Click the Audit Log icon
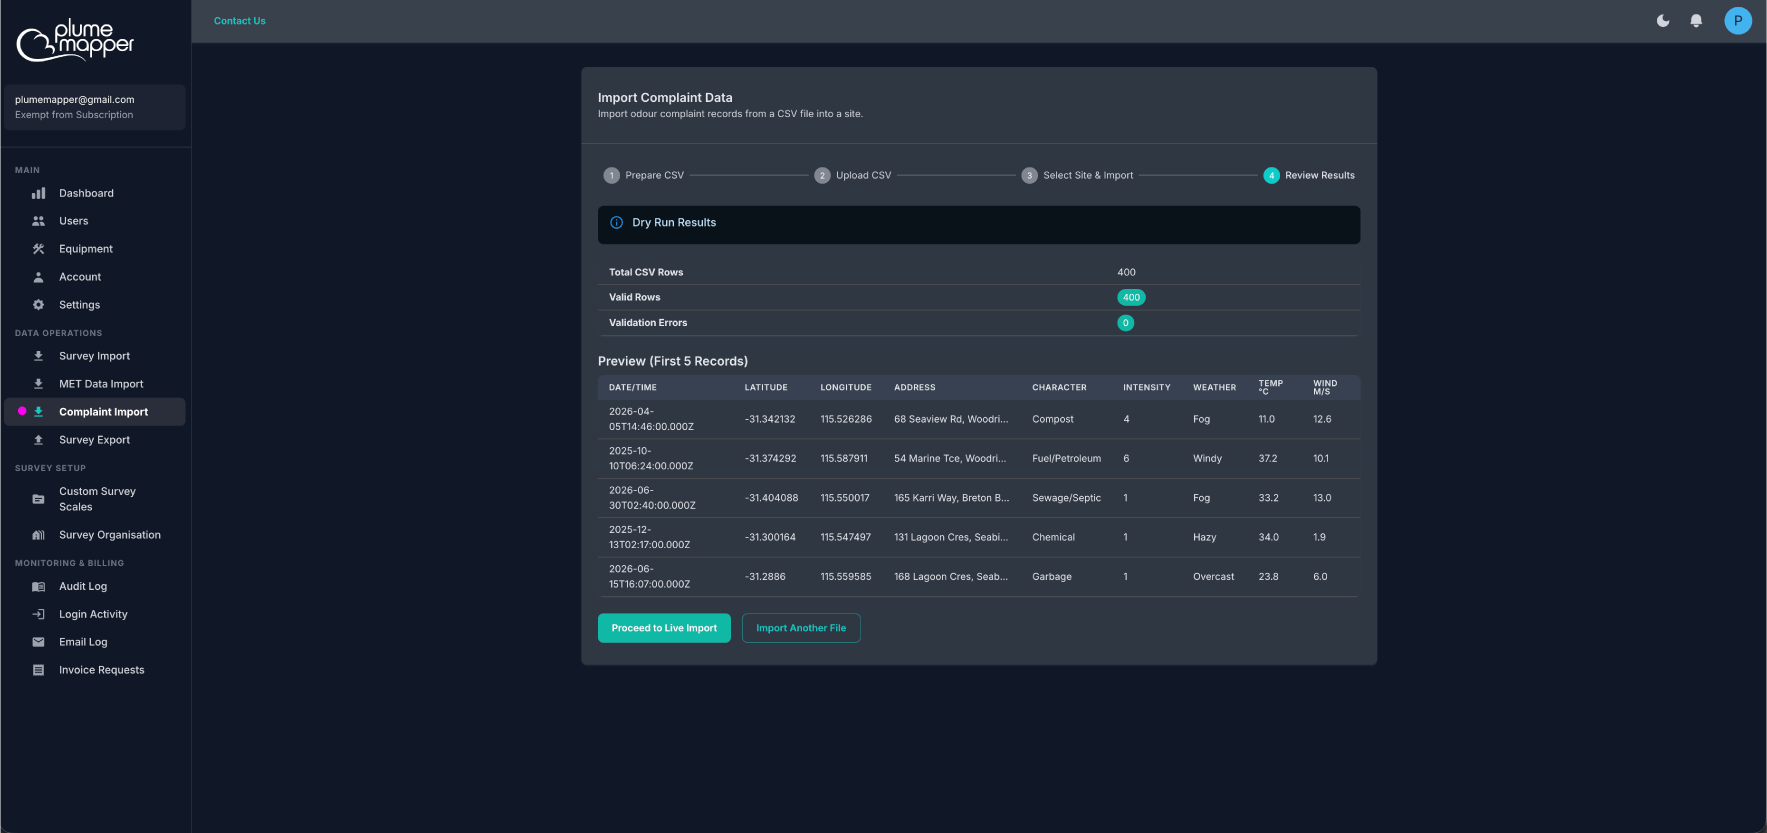Screen dimensions: 1767x833 (39, 587)
